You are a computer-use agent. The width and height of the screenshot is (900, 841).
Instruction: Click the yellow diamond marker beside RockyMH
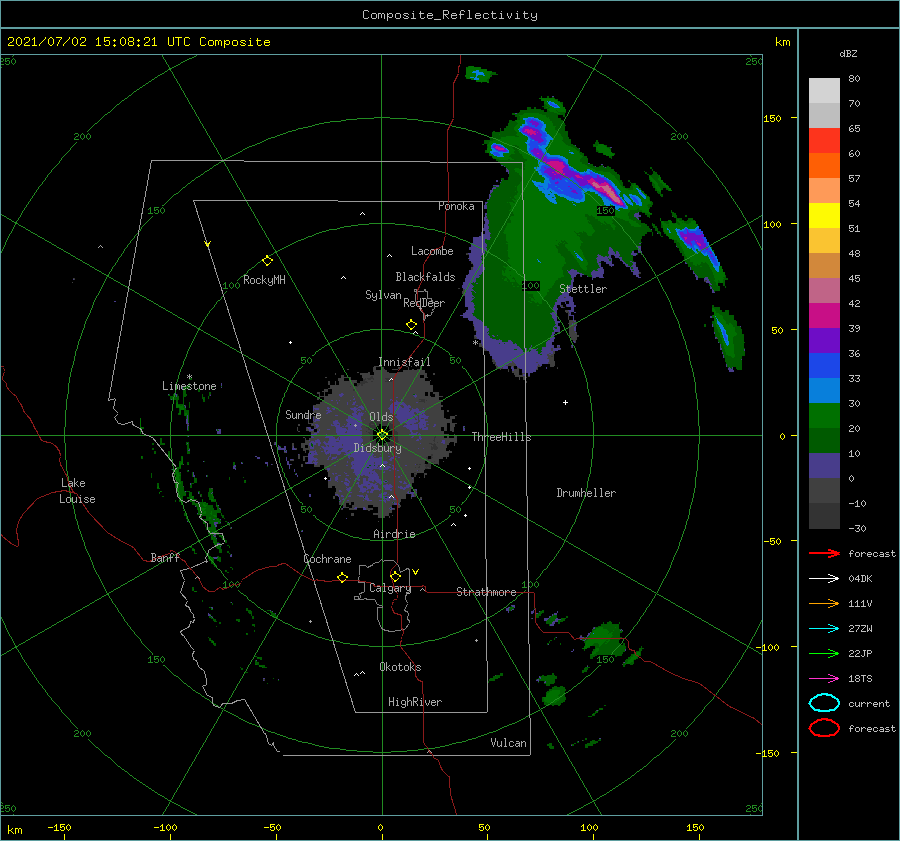coord(267,261)
